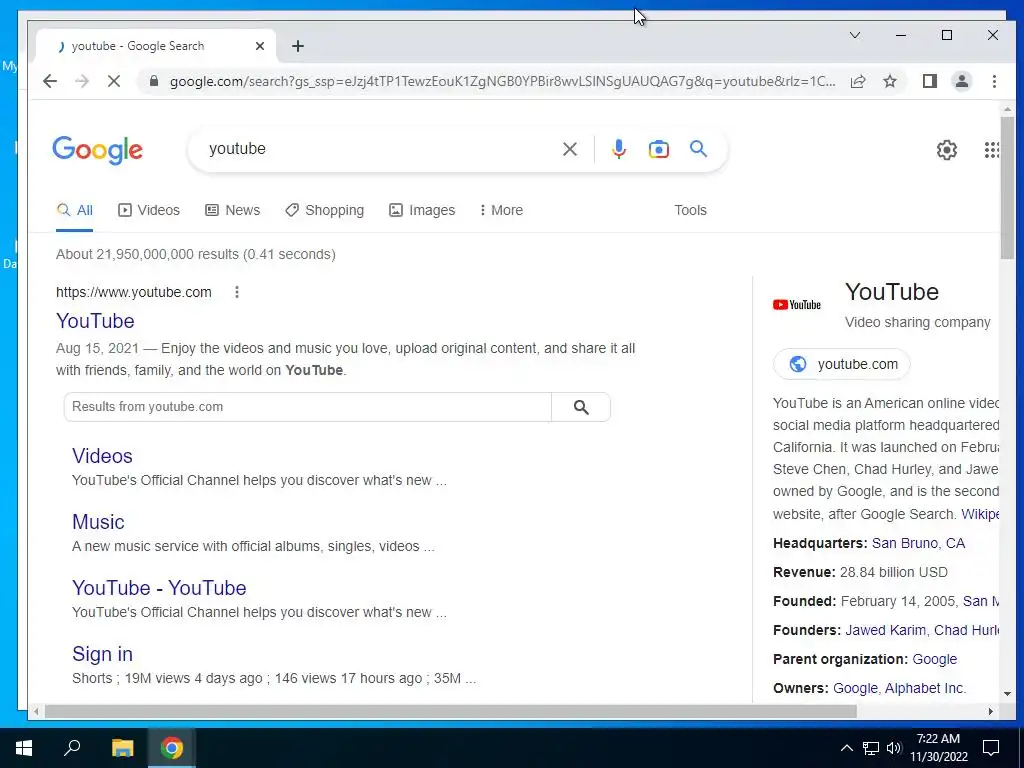This screenshot has height=768, width=1024.
Task: Open File Explorer from taskbar
Action: 122,748
